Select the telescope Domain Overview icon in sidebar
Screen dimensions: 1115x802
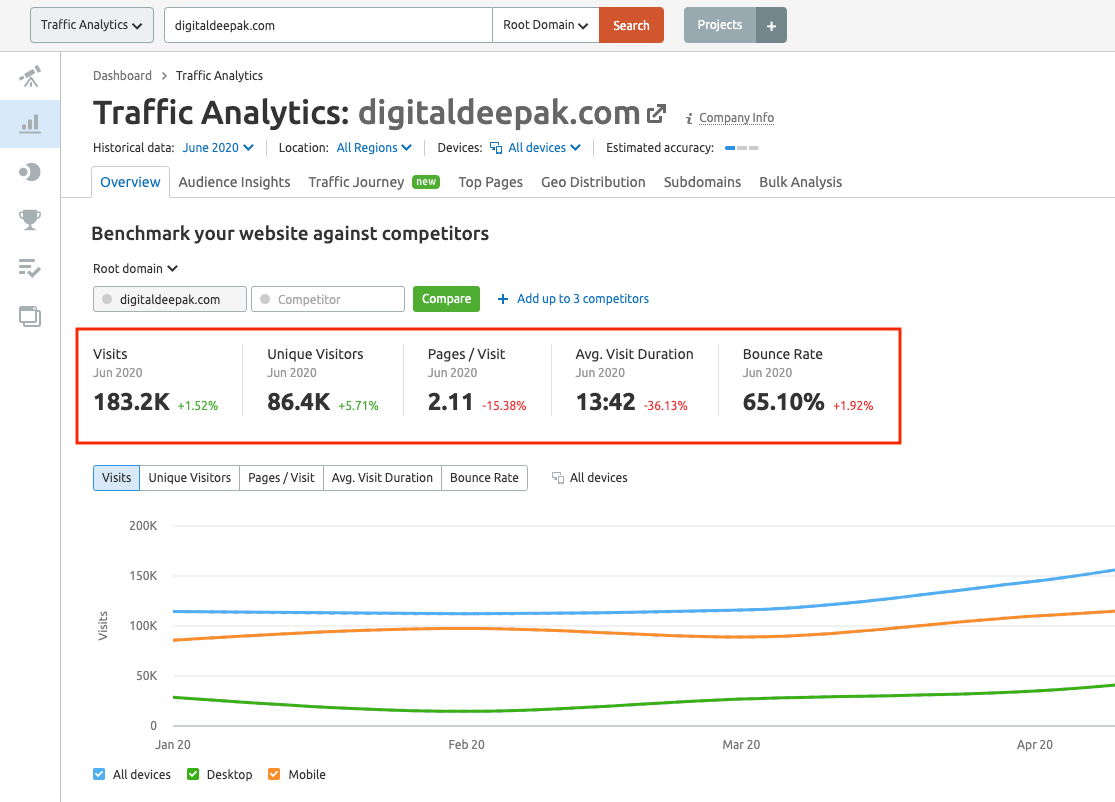point(29,77)
